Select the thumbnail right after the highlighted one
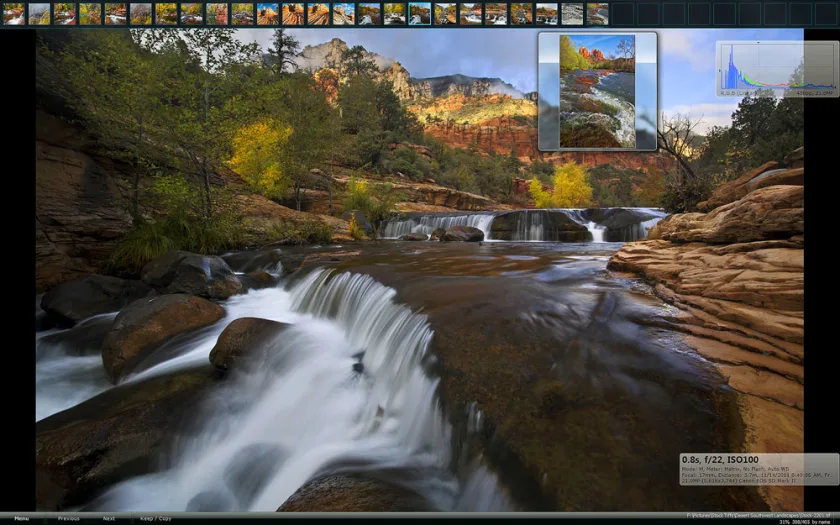Image resolution: width=840 pixels, height=525 pixels. (445, 14)
